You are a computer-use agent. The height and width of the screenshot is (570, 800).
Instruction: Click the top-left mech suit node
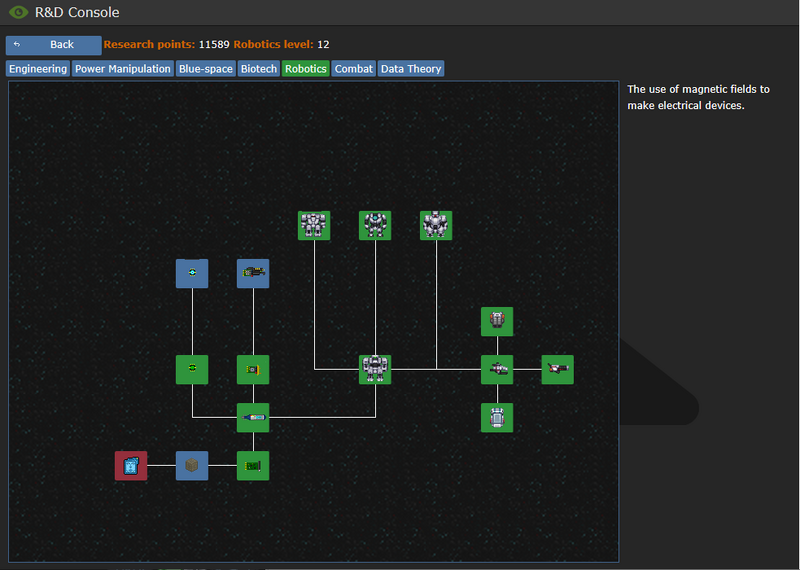point(314,225)
